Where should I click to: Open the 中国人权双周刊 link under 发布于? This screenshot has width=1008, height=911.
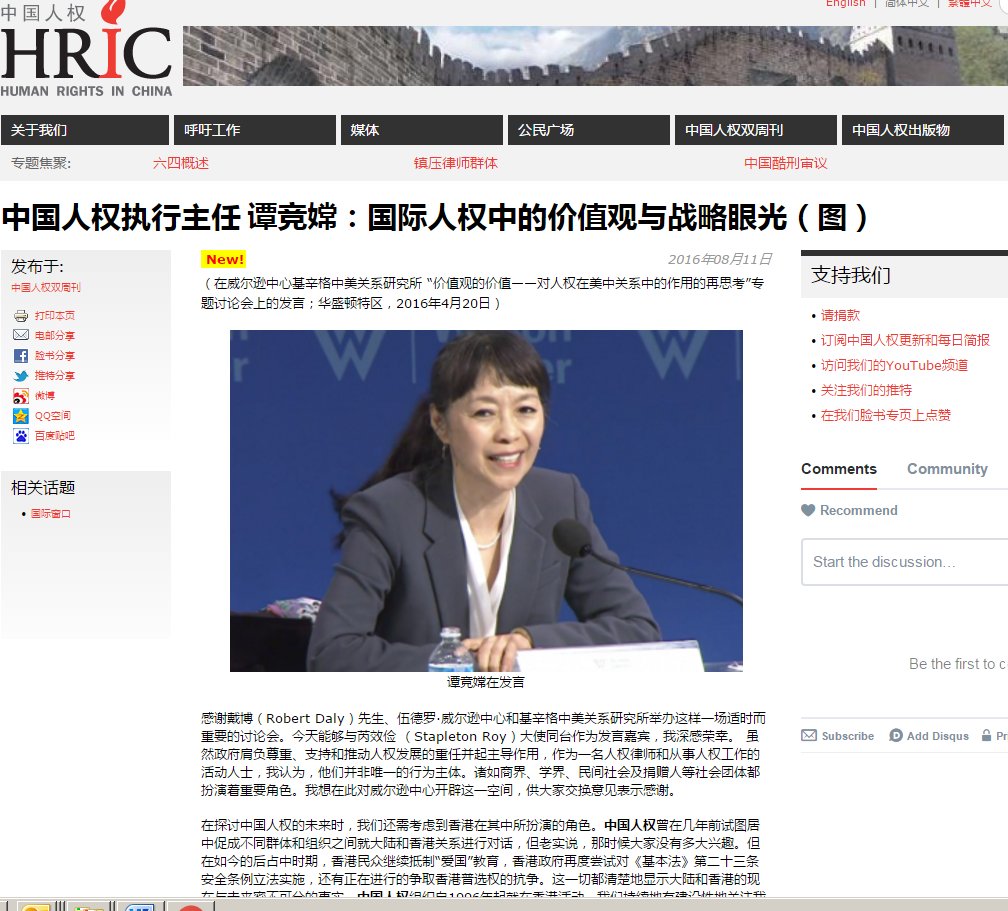[46, 287]
